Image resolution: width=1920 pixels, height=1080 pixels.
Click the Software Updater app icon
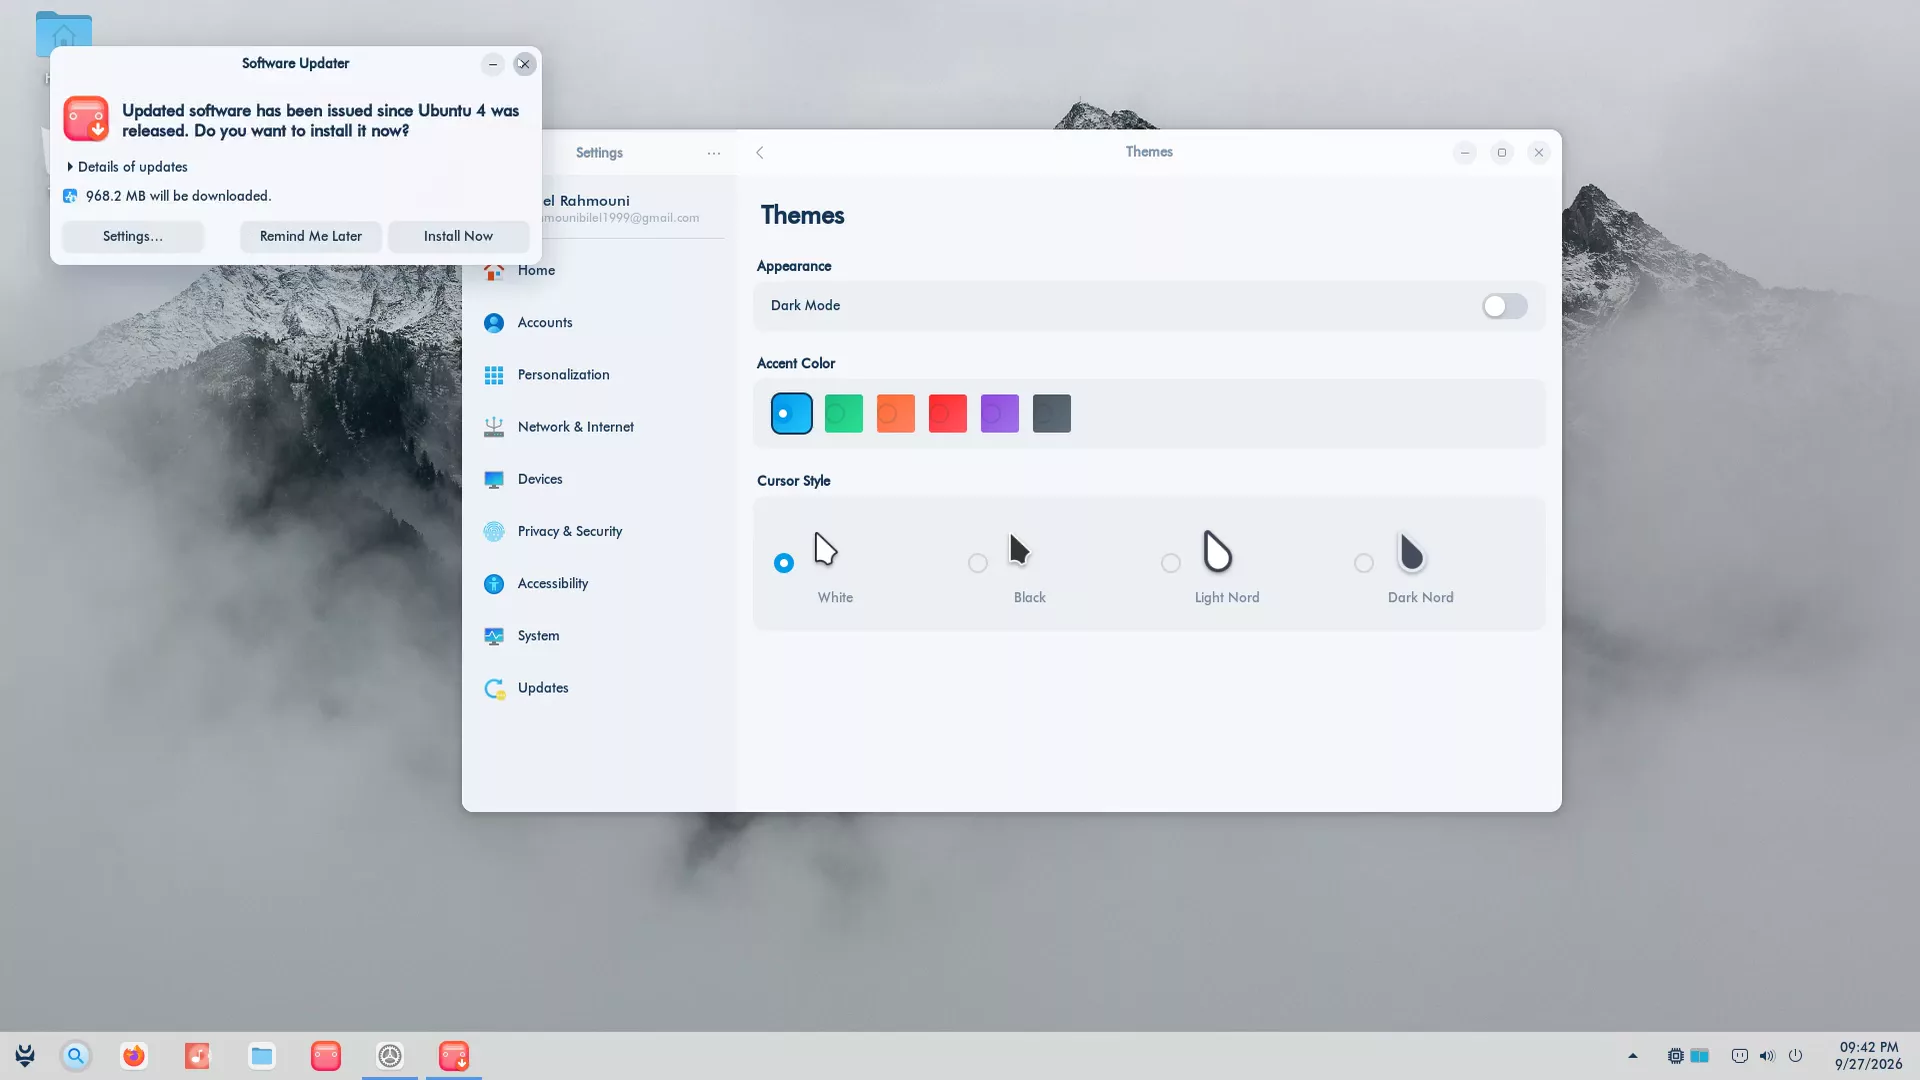click(86, 119)
